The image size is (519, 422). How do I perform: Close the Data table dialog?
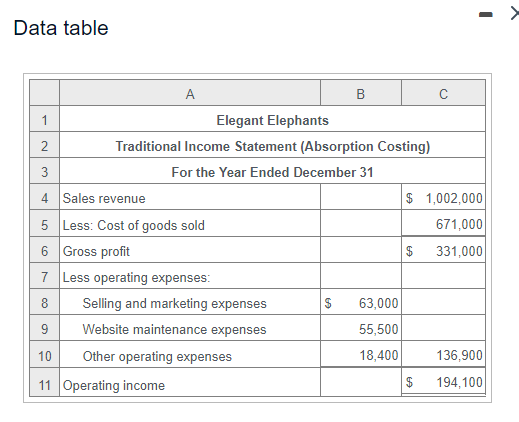[x=515, y=14]
